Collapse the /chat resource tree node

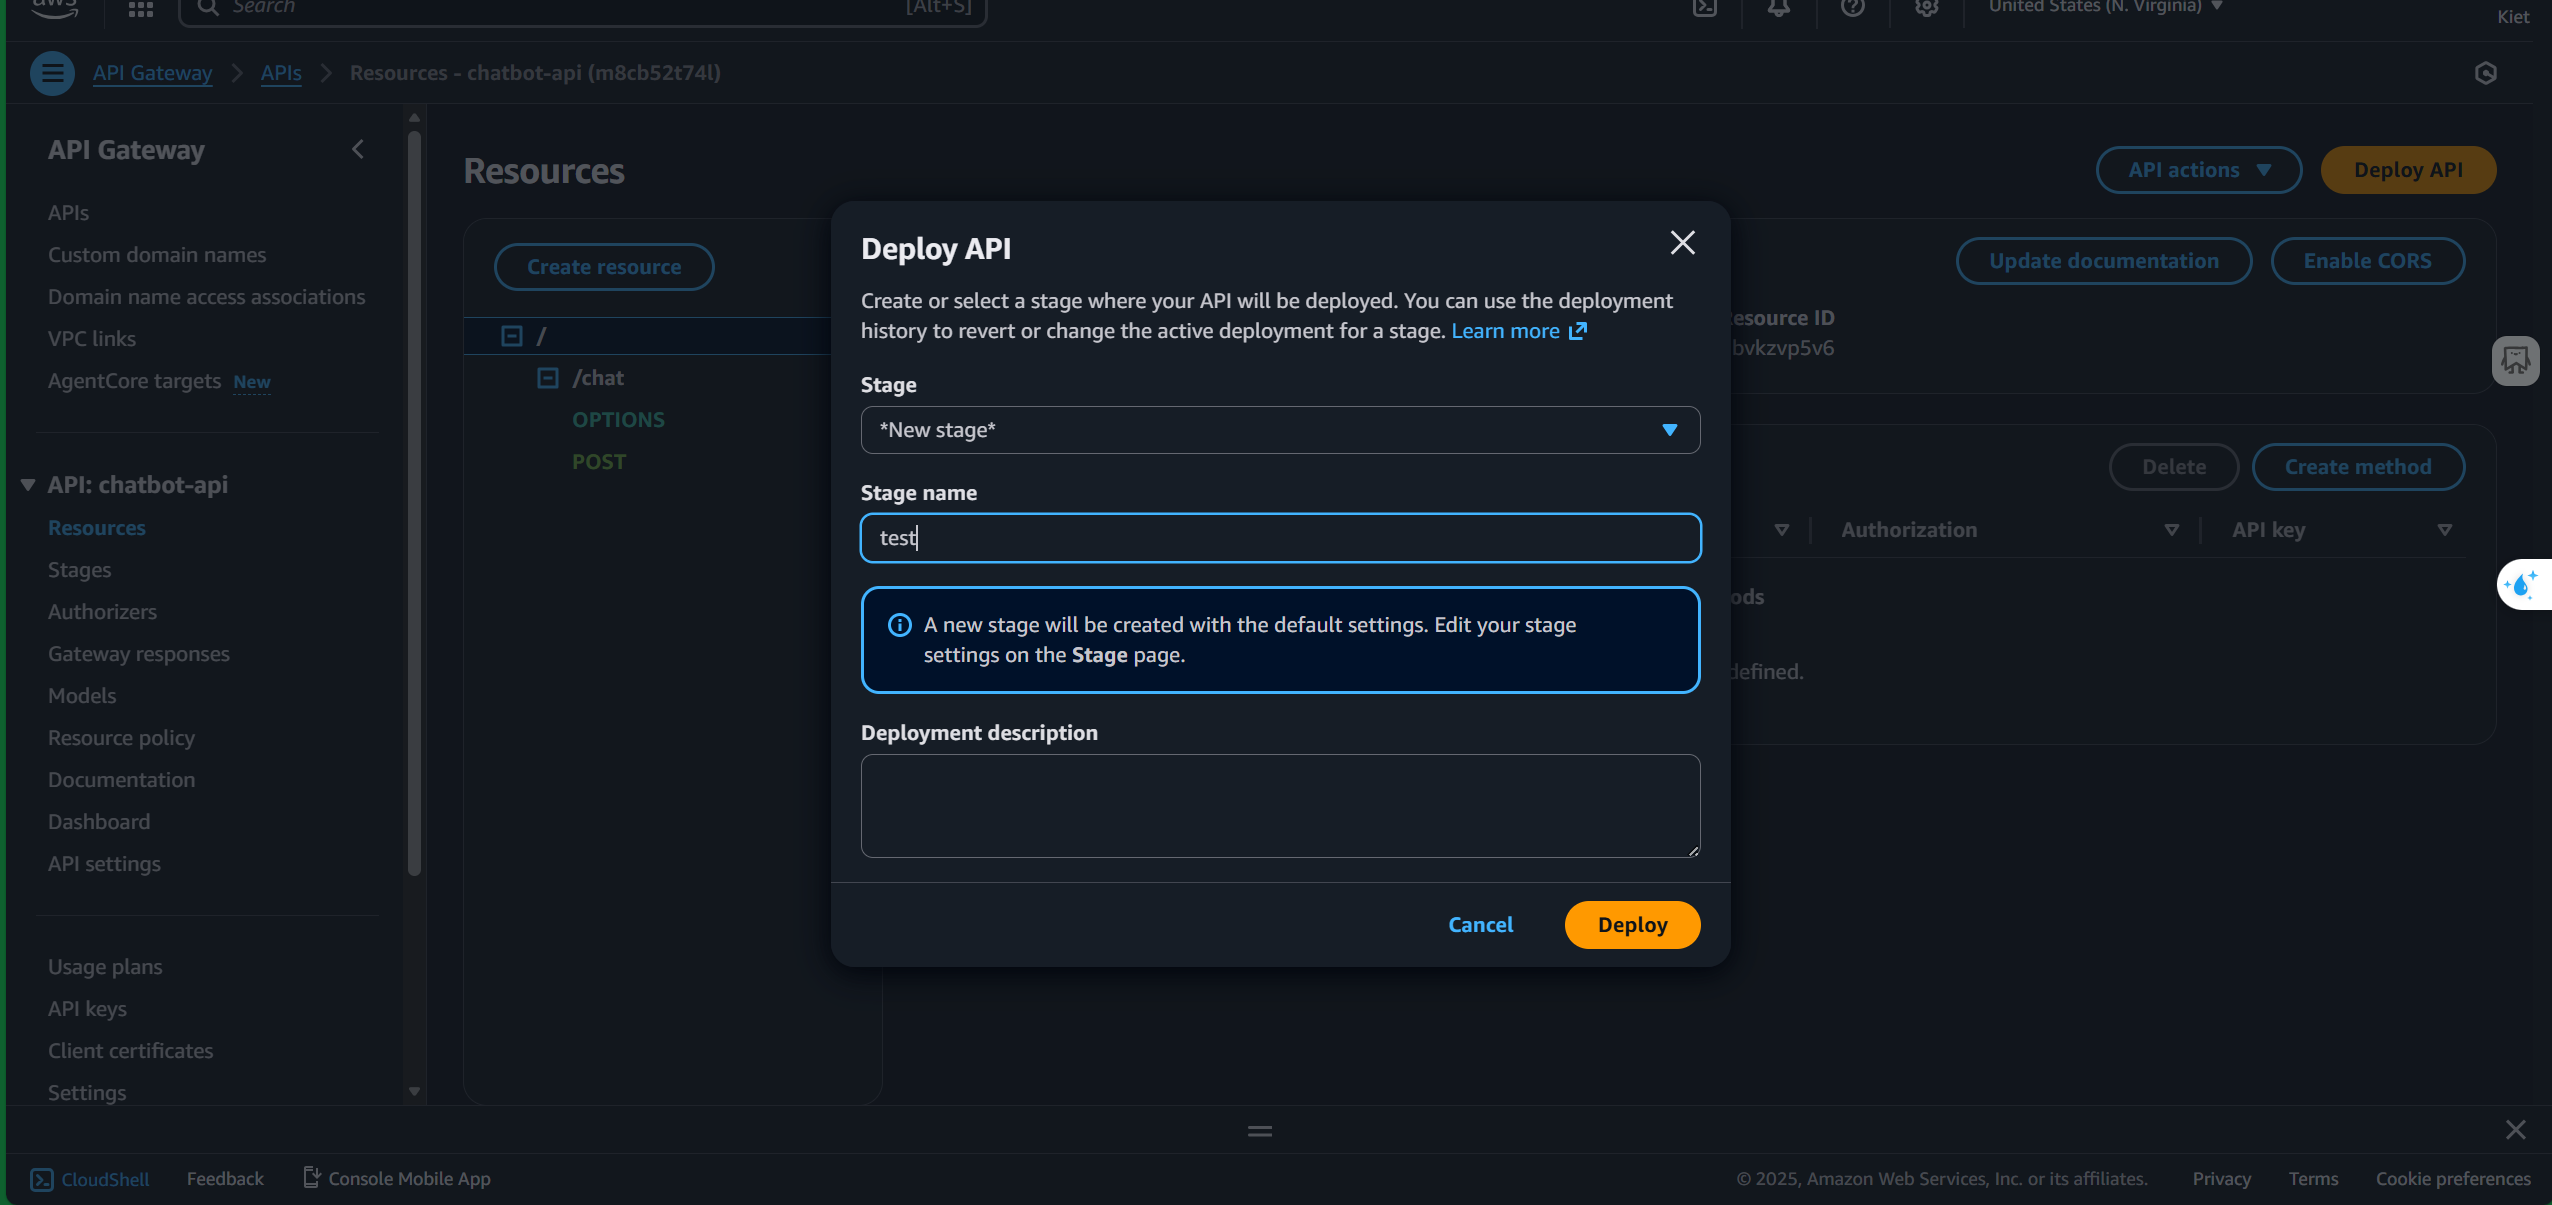pyautogui.click(x=547, y=378)
